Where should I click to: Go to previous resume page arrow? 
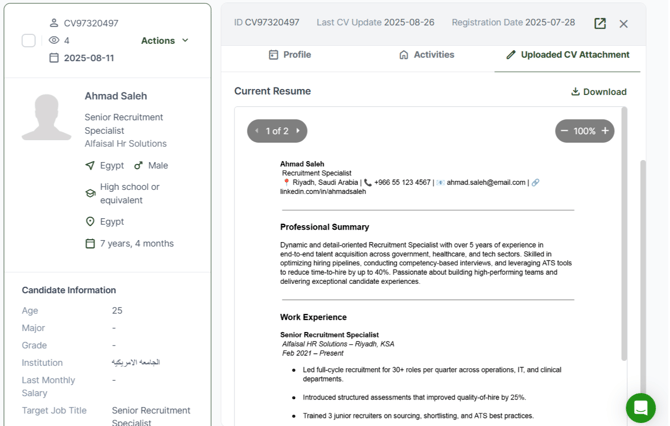click(257, 131)
